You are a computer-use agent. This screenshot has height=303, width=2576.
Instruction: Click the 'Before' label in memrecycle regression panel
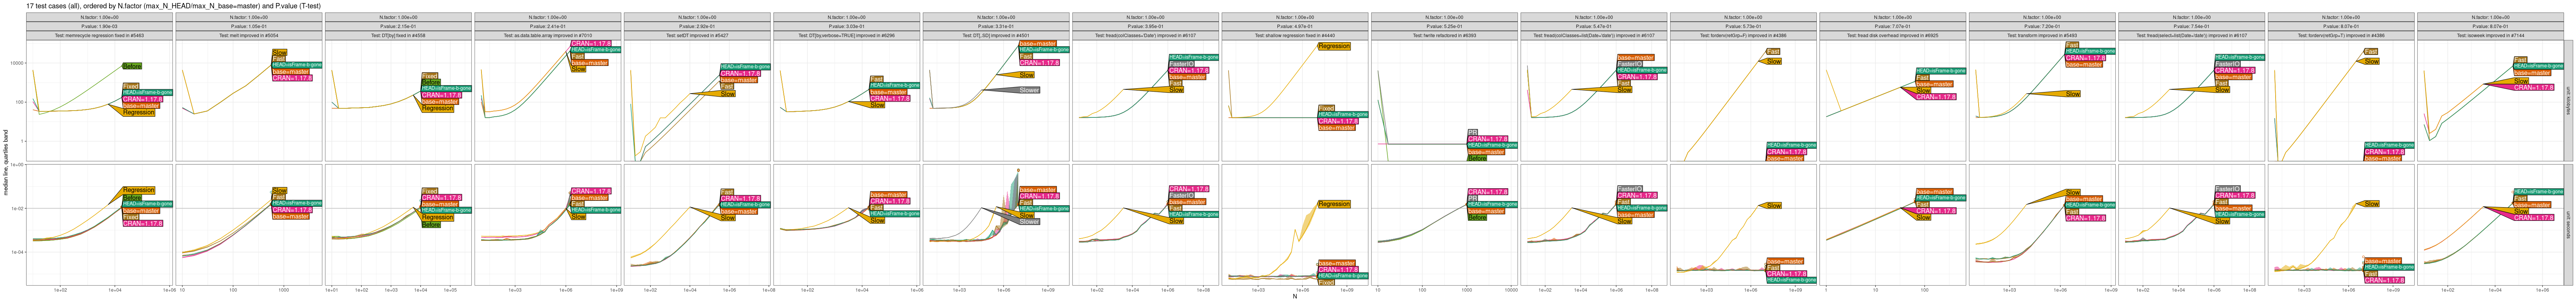[x=131, y=66]
